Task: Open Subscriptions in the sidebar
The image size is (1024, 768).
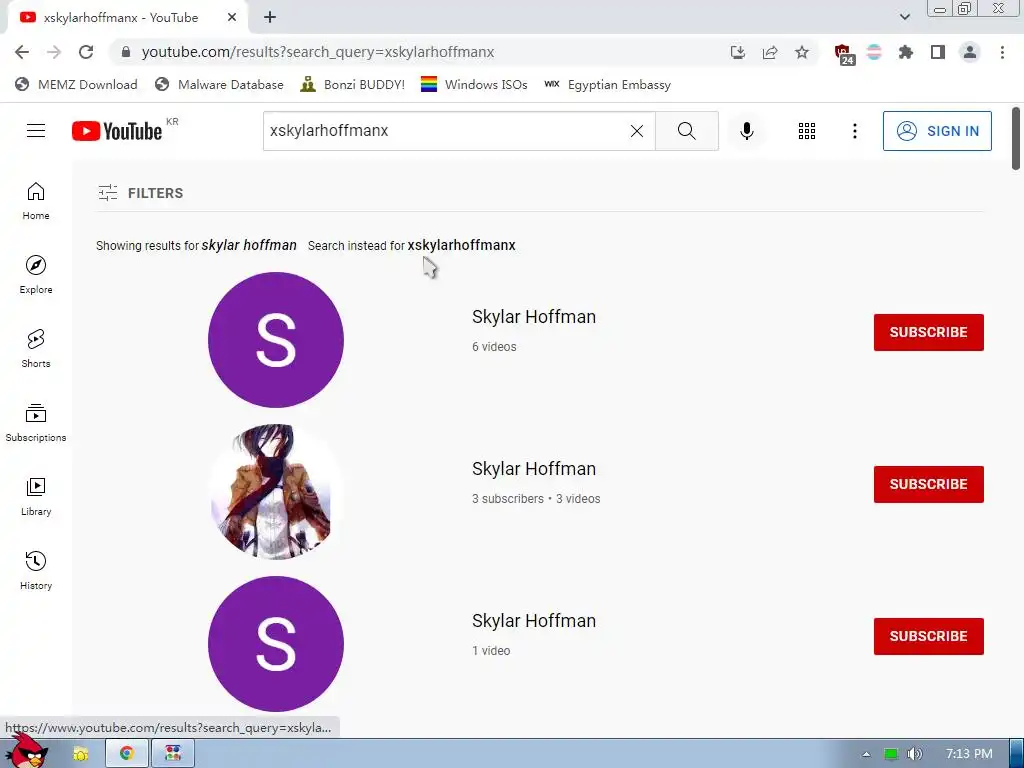Action: click(x=36, y=423)
